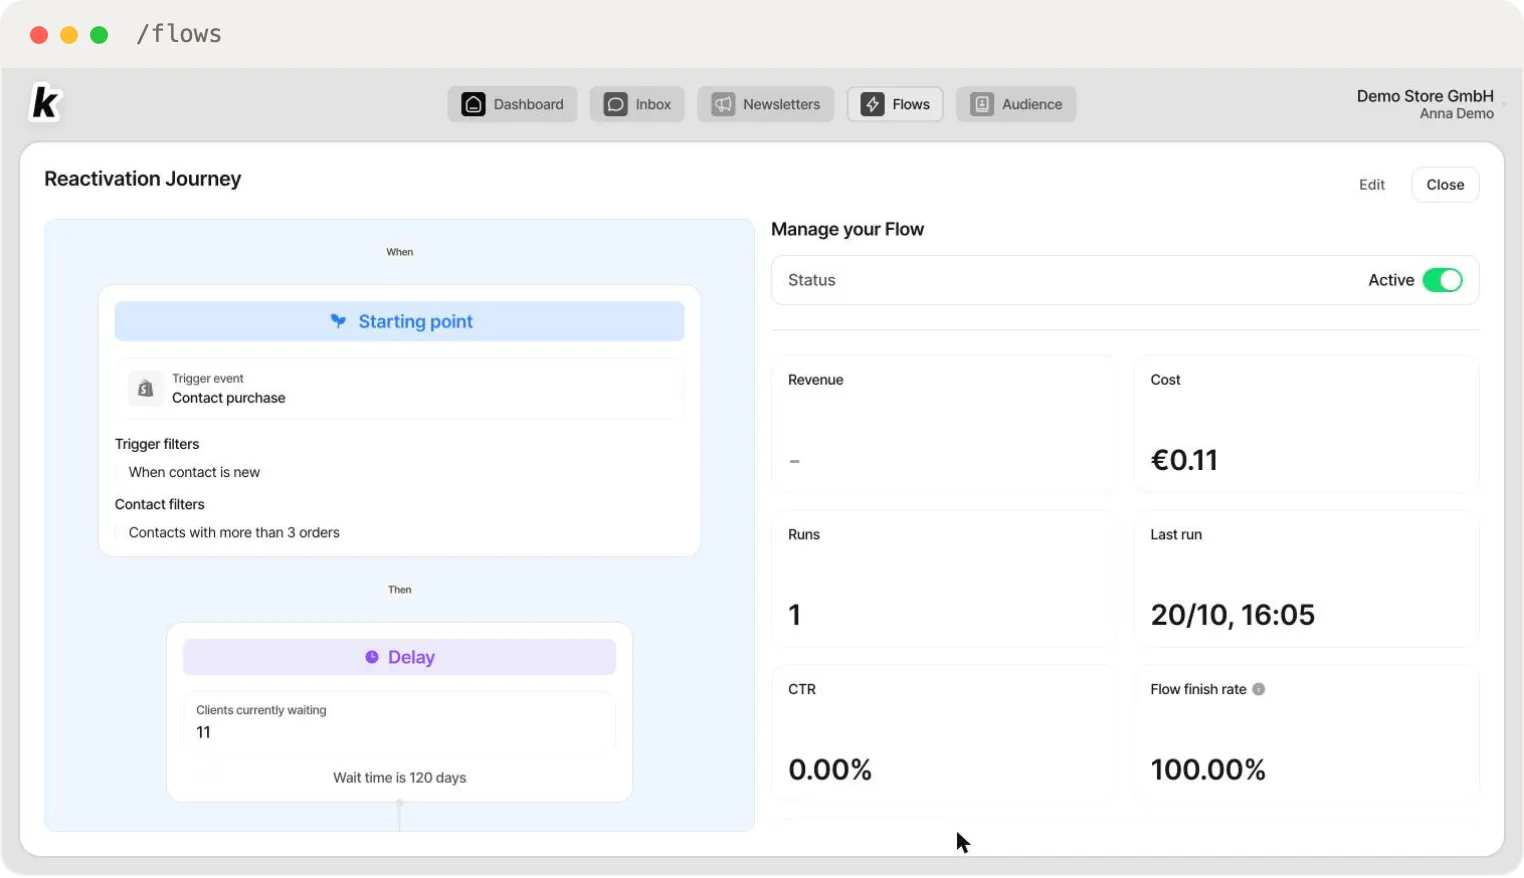The image size is (1524, 878).
Task: Click the Trigger filters label
Action: tap(157, 444)
